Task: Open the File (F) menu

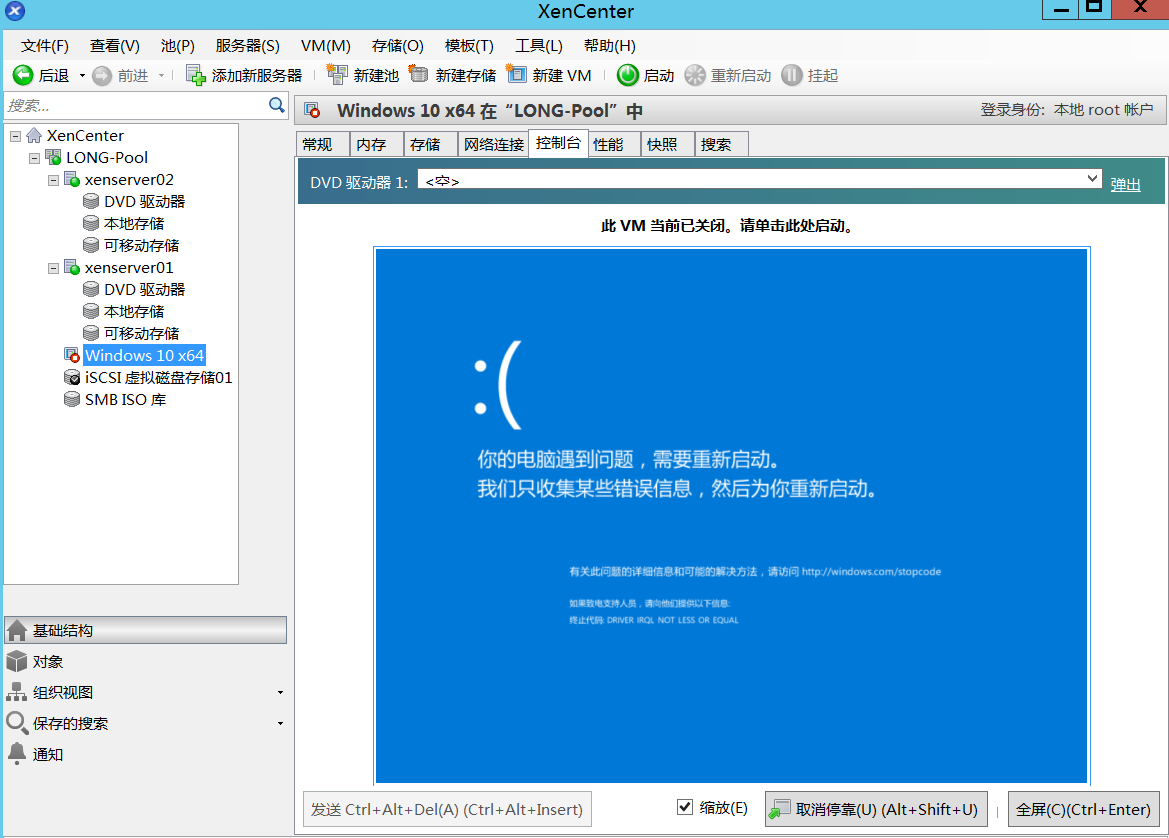Action: click(x=44, y=46)
